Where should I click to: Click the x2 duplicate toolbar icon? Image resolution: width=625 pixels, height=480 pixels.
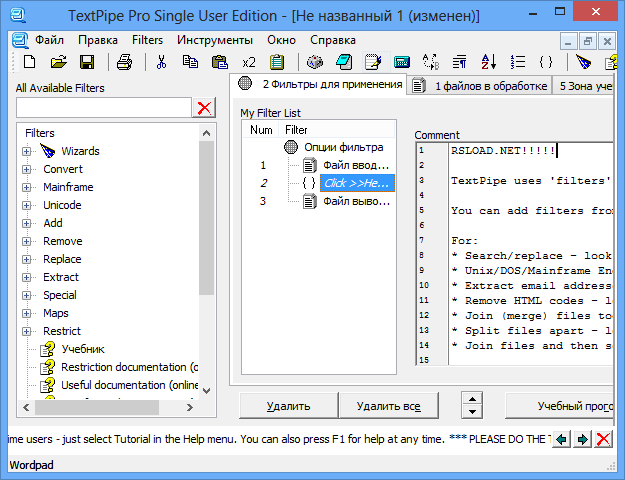(249, 62)
